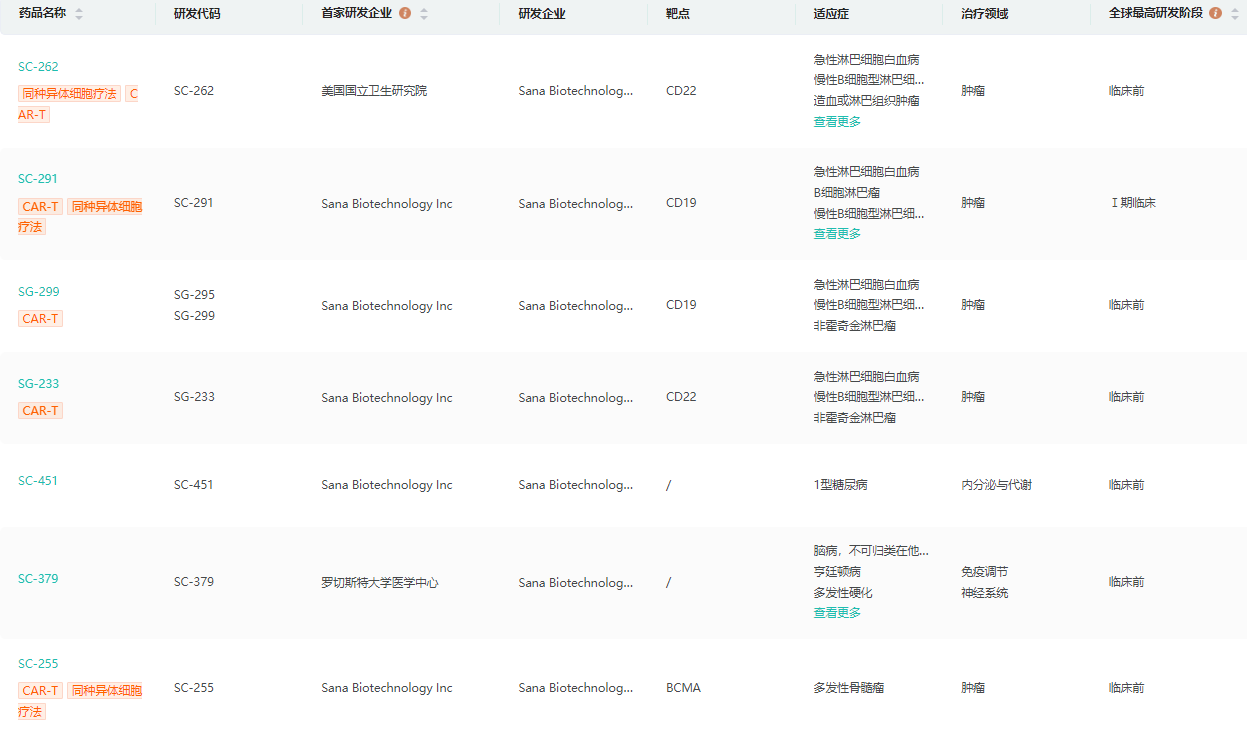Select the 研发企业 column header
Viewport: 1247px width, 731px height.
(x=542, y=14)
